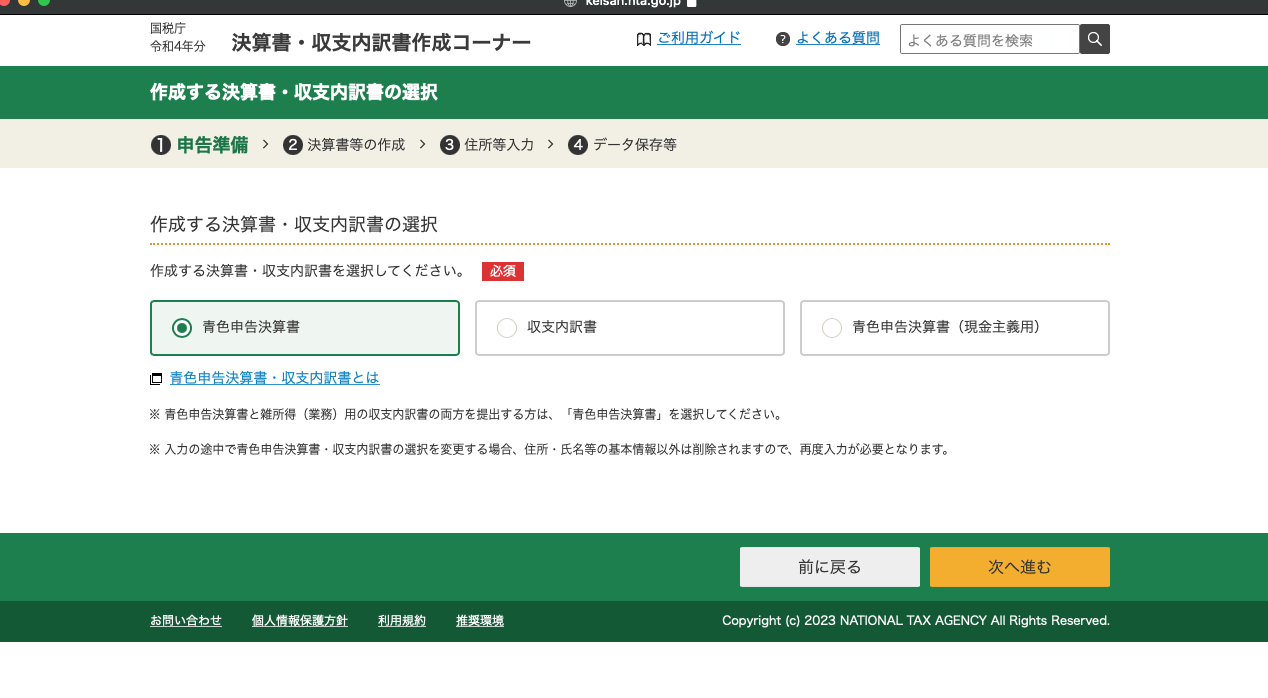This screenshot has height=698, width=1268.
Task: Click the browser address bar URL
Action: (x=633, y=3)
